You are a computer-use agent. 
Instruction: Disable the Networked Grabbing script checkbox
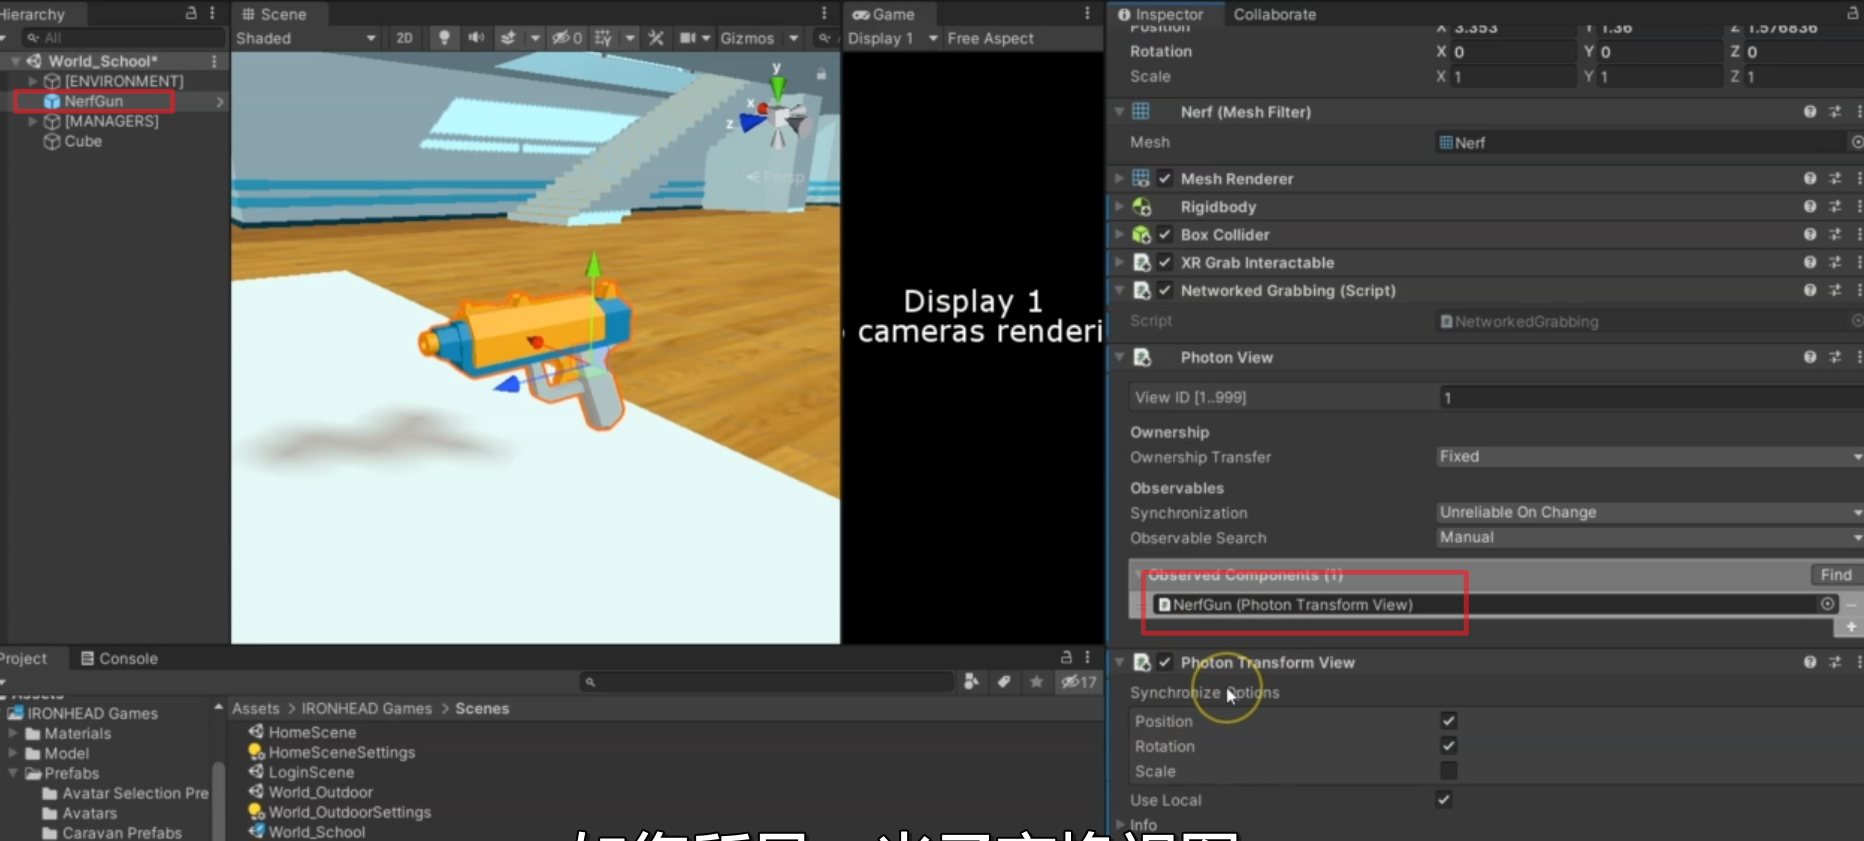tap(1165, 291)
